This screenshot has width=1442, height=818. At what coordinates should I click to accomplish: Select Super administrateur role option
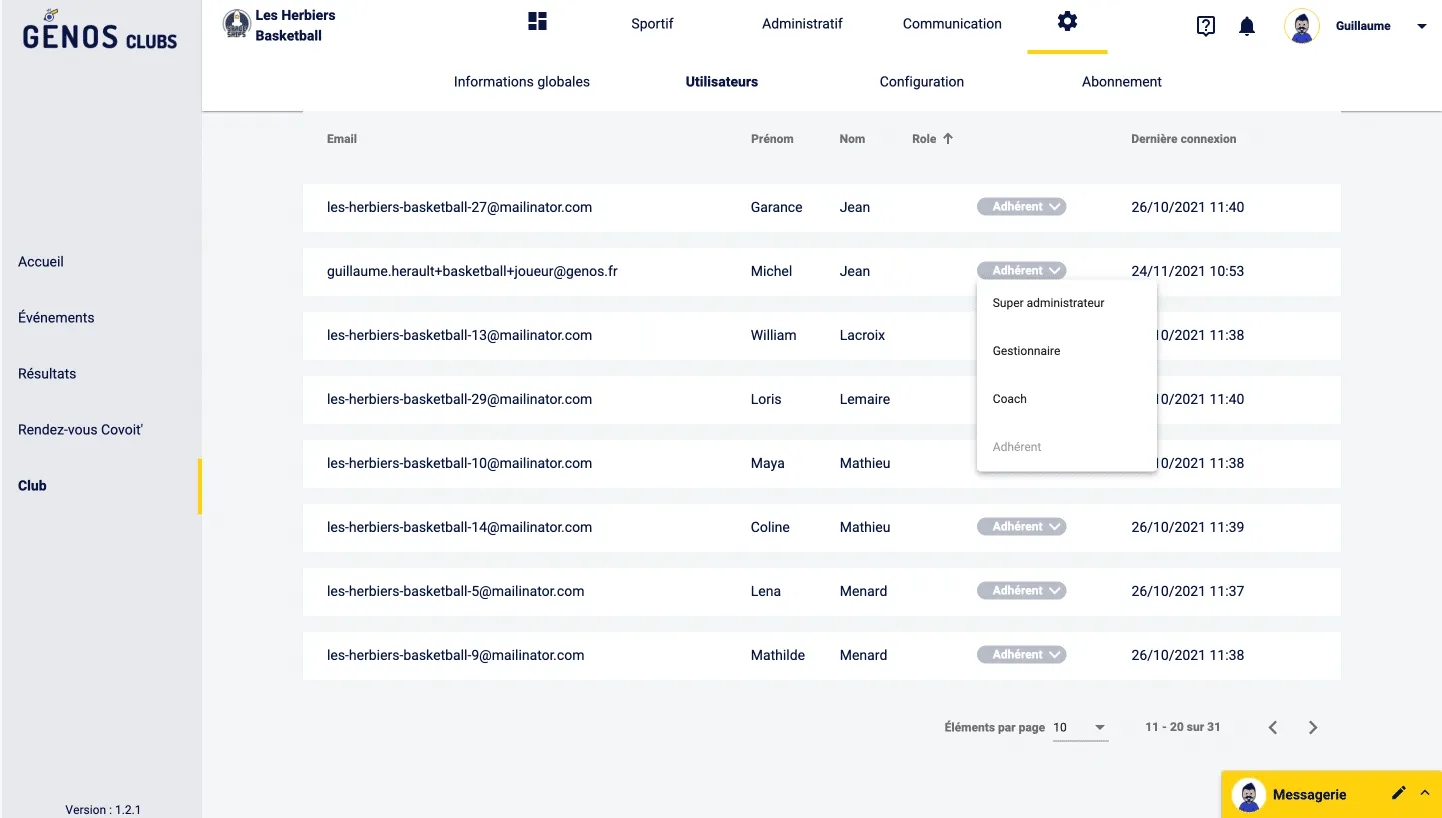tap(1048, 303)
